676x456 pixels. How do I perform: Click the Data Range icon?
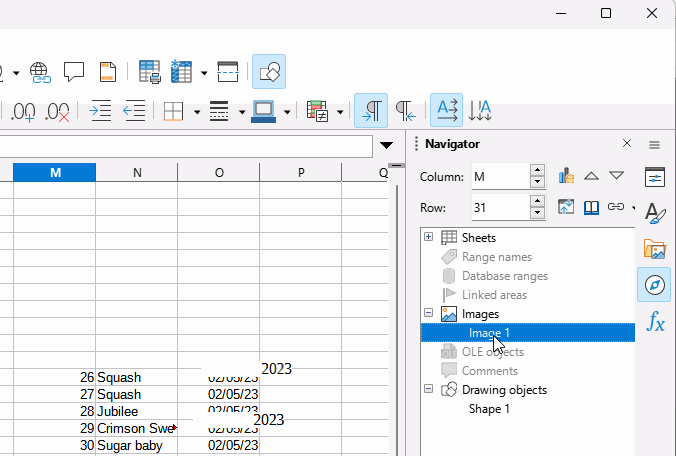click(x=566, y=175)
